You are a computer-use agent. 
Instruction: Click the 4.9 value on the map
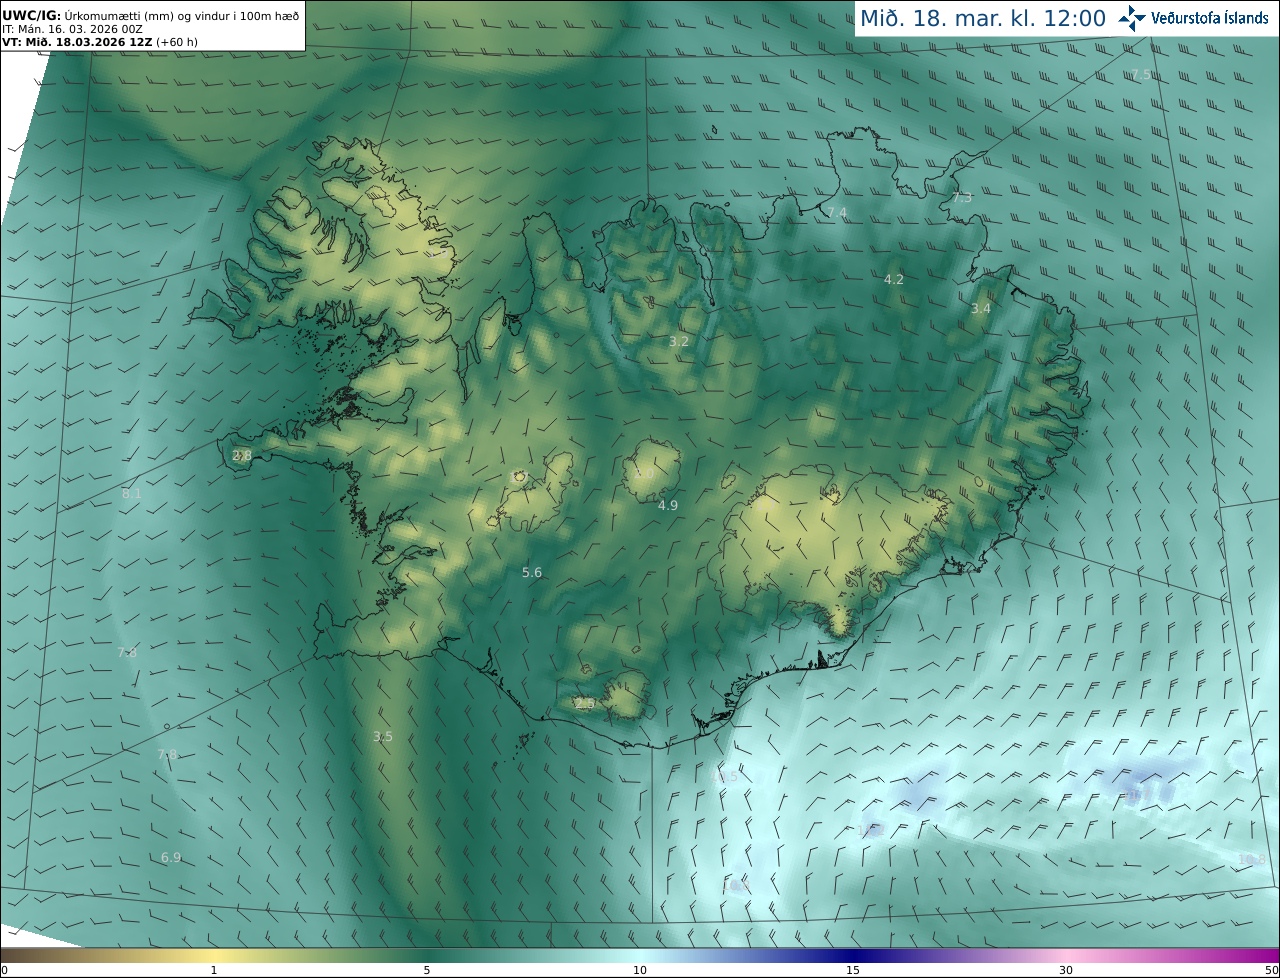(668, 505)
